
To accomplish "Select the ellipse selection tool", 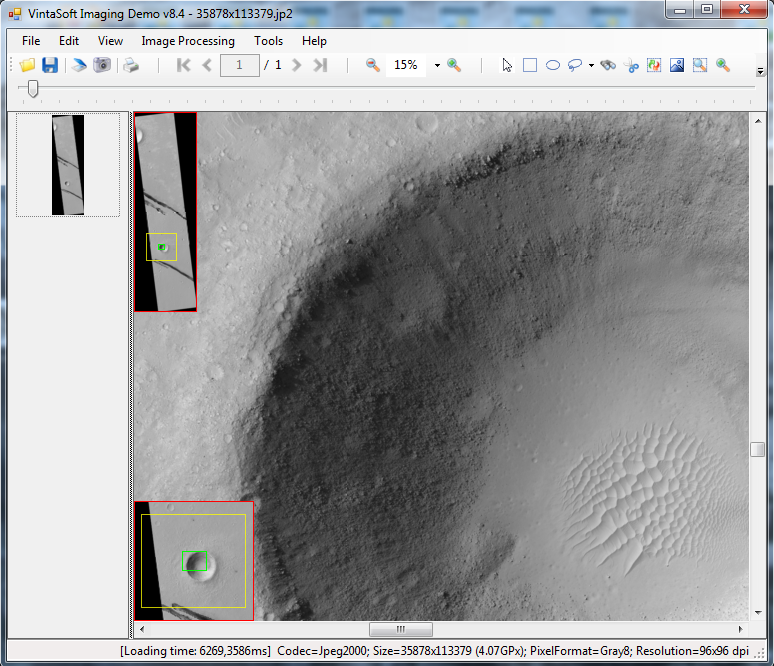I will point(552,65).
